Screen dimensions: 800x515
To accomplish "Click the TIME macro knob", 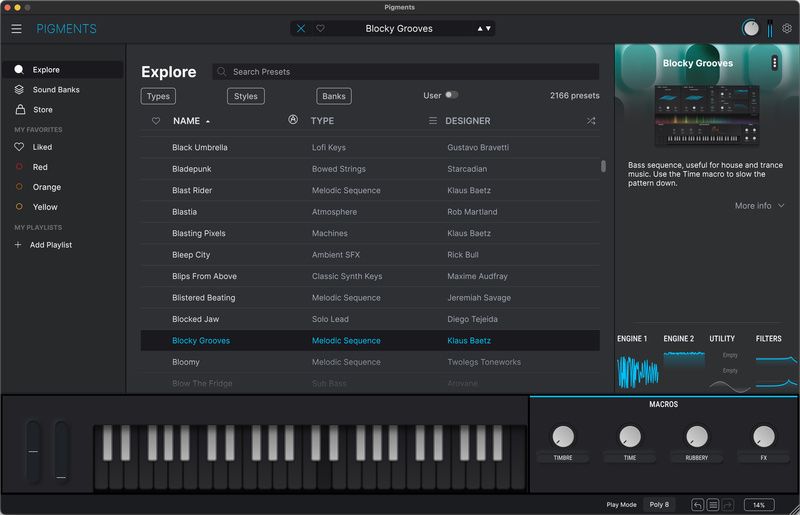I will [630, 436].
